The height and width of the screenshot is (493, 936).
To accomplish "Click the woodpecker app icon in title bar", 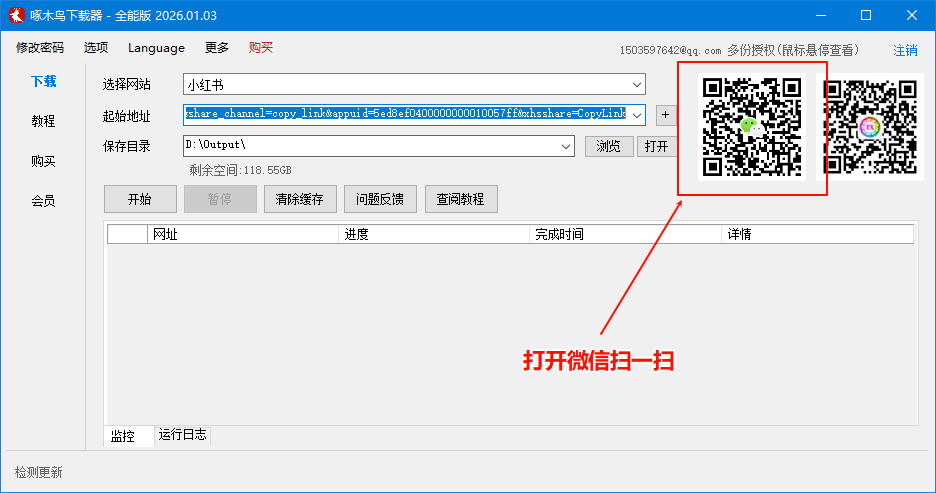I will 17,15.
